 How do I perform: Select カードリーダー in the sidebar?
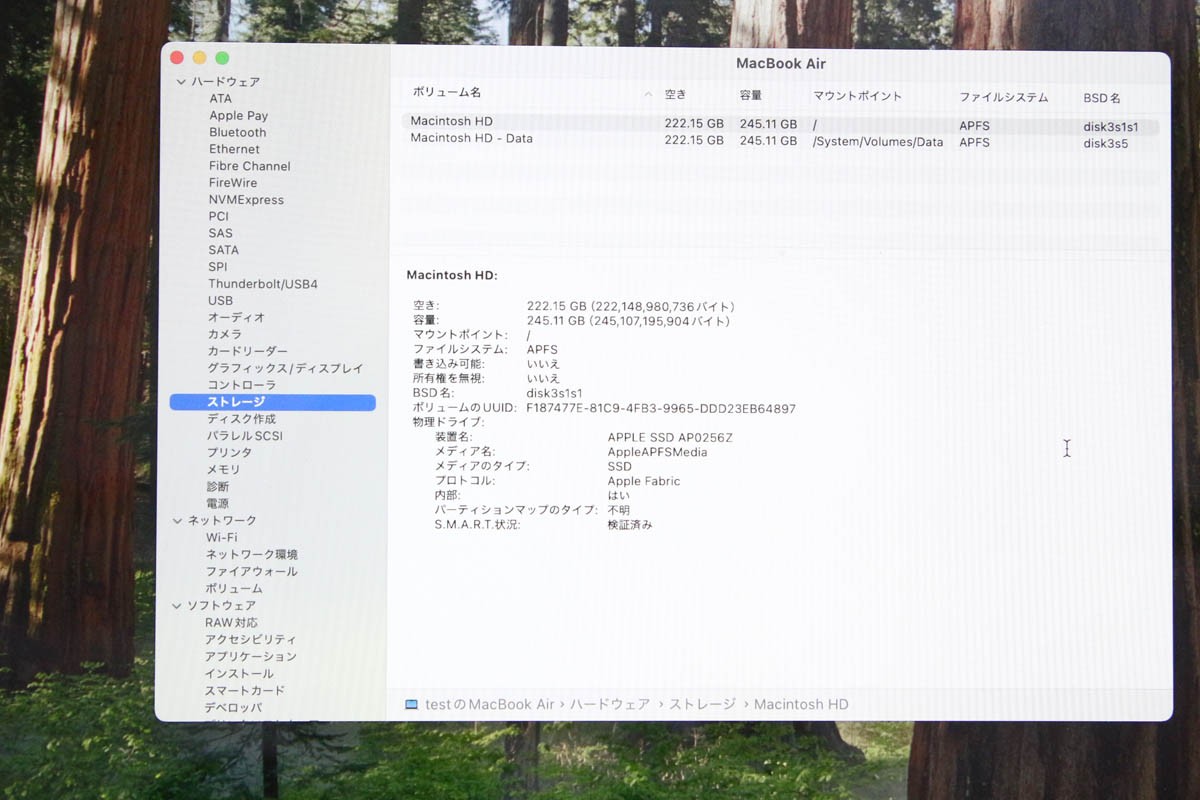tap(247, 351)
